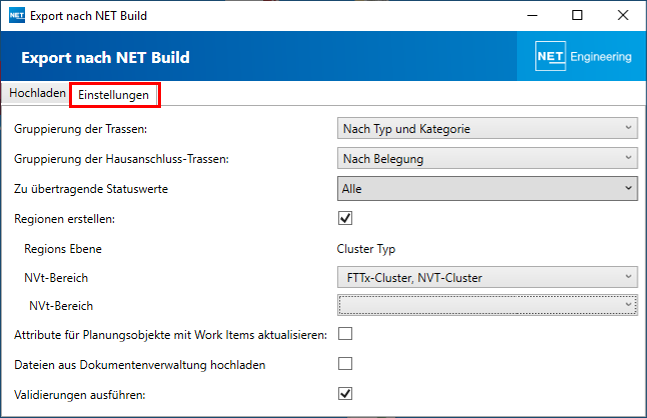Viewport: 647px width, 418px height.
Task: Uncheck Regionen erstellen checkbox
Action: [x=345, y=218]
